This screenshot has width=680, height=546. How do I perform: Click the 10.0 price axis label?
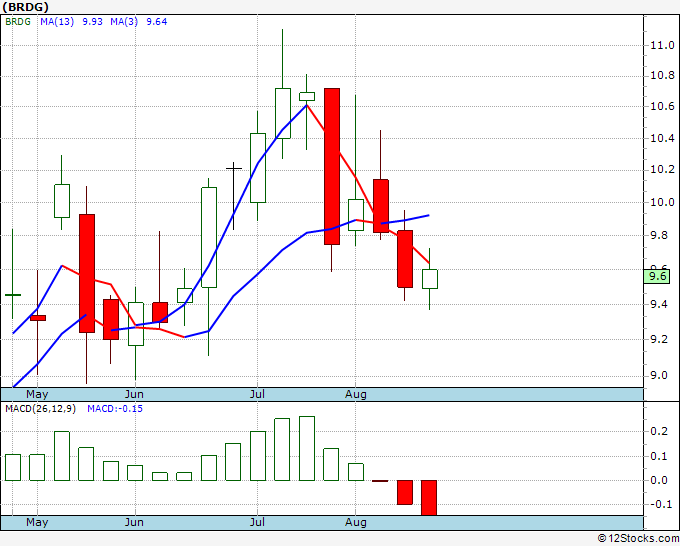tap(662, 202)
